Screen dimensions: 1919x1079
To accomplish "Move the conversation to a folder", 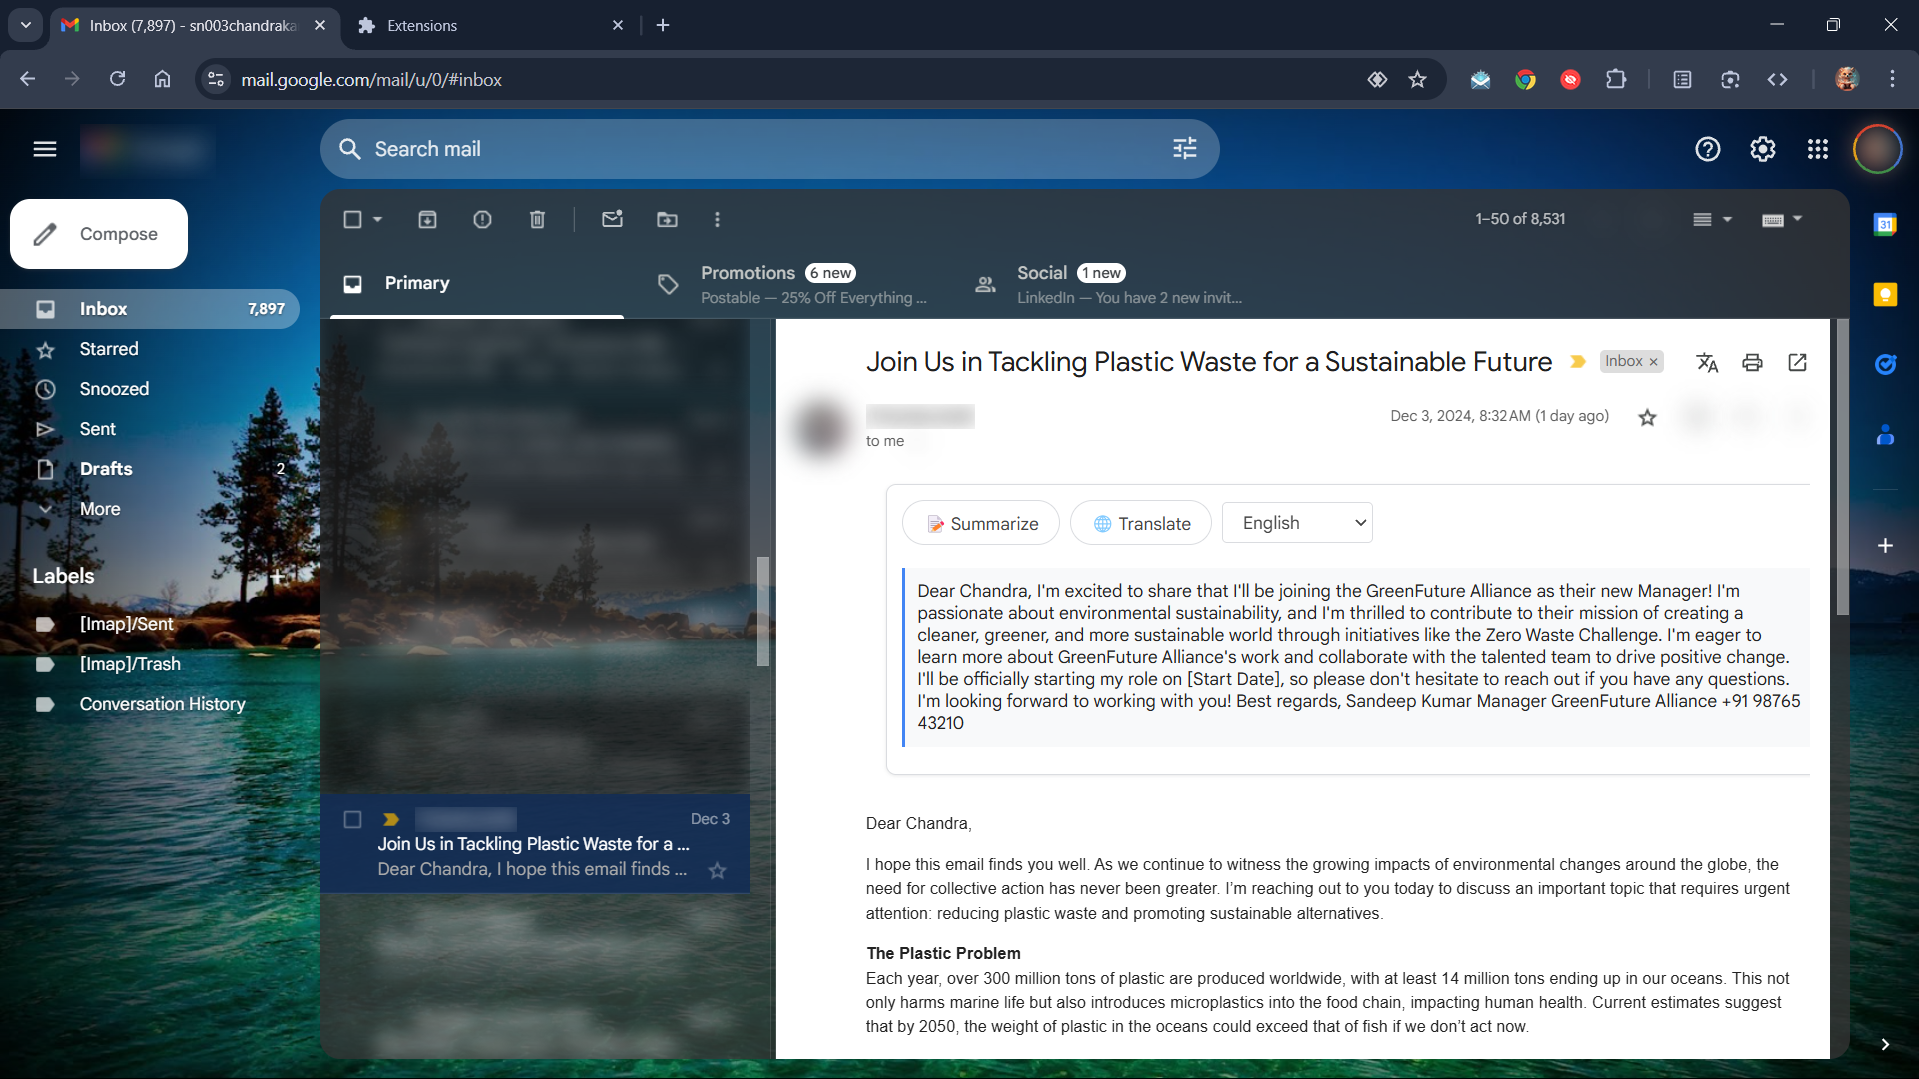I will click(667, 219).
